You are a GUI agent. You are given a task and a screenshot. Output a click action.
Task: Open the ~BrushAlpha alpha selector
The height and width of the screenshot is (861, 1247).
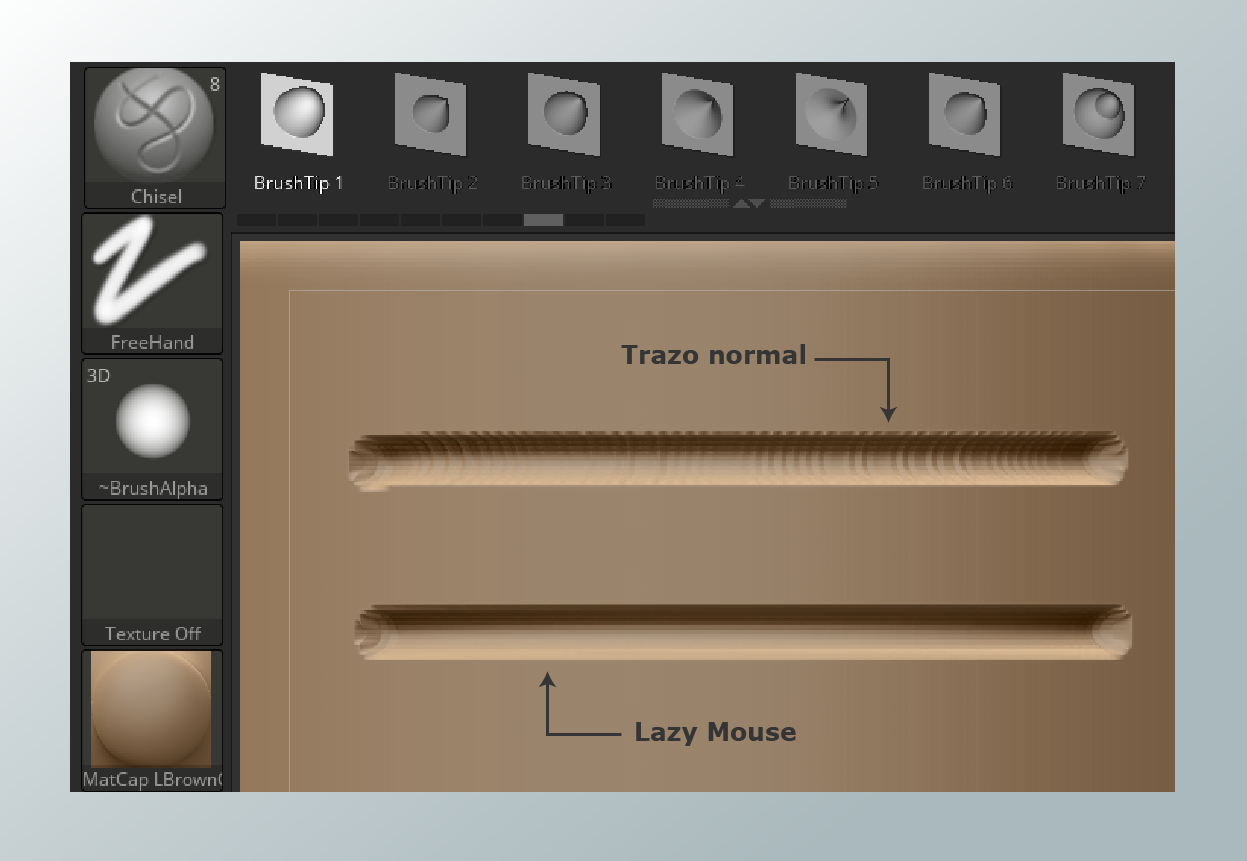[152, 420]
